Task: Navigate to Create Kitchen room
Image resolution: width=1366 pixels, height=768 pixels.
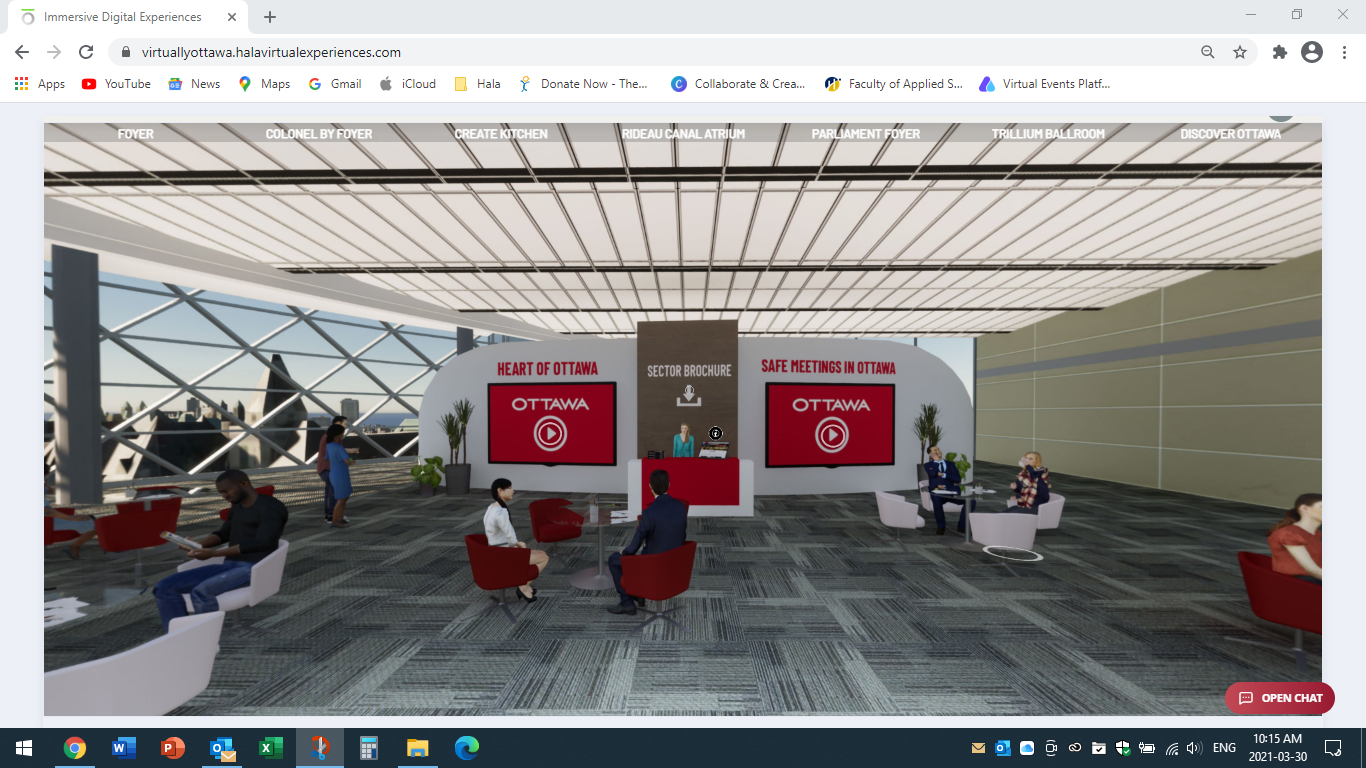Action: tap(501, 134)
